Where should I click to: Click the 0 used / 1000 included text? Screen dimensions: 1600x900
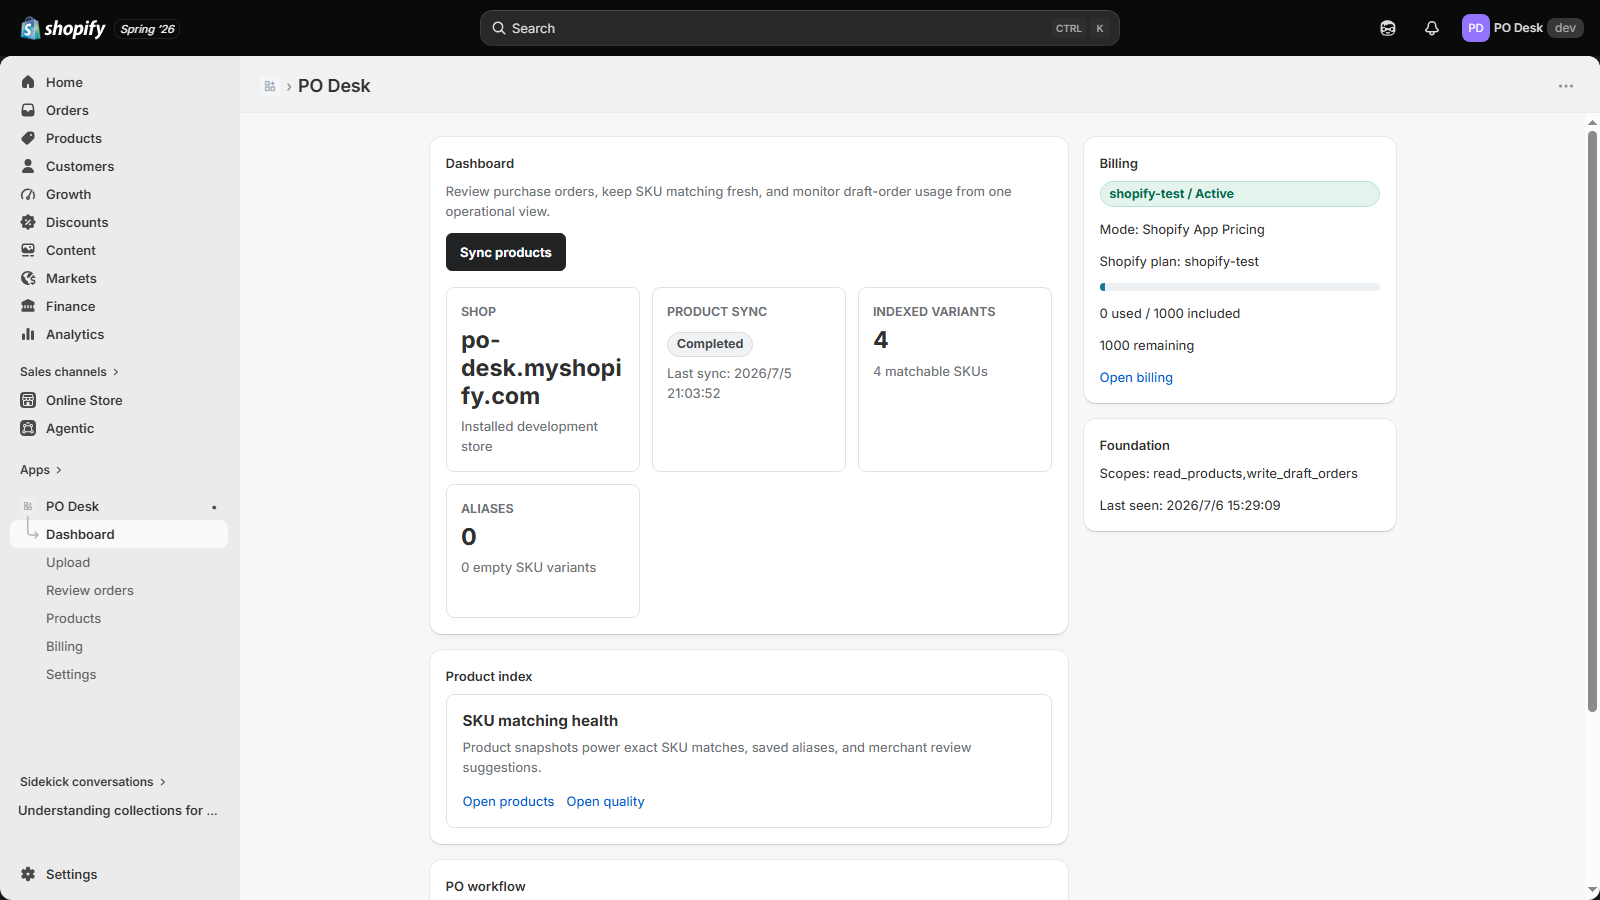1170,313
